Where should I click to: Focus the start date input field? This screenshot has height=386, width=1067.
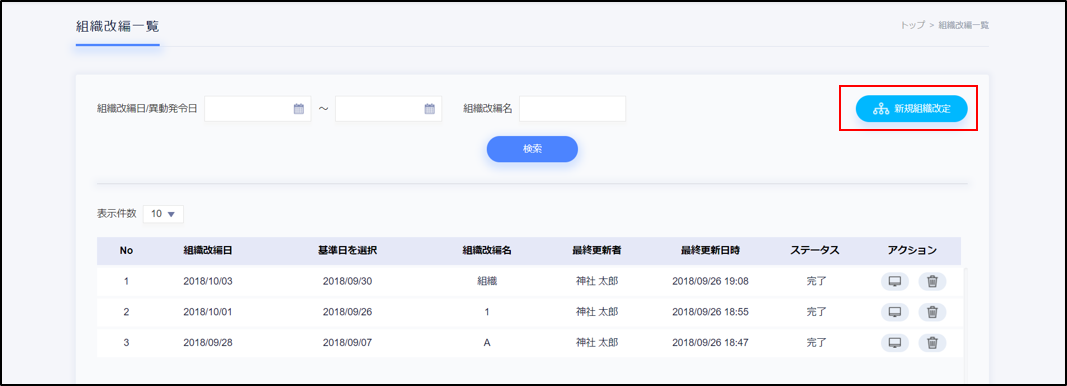pos(258,109)
